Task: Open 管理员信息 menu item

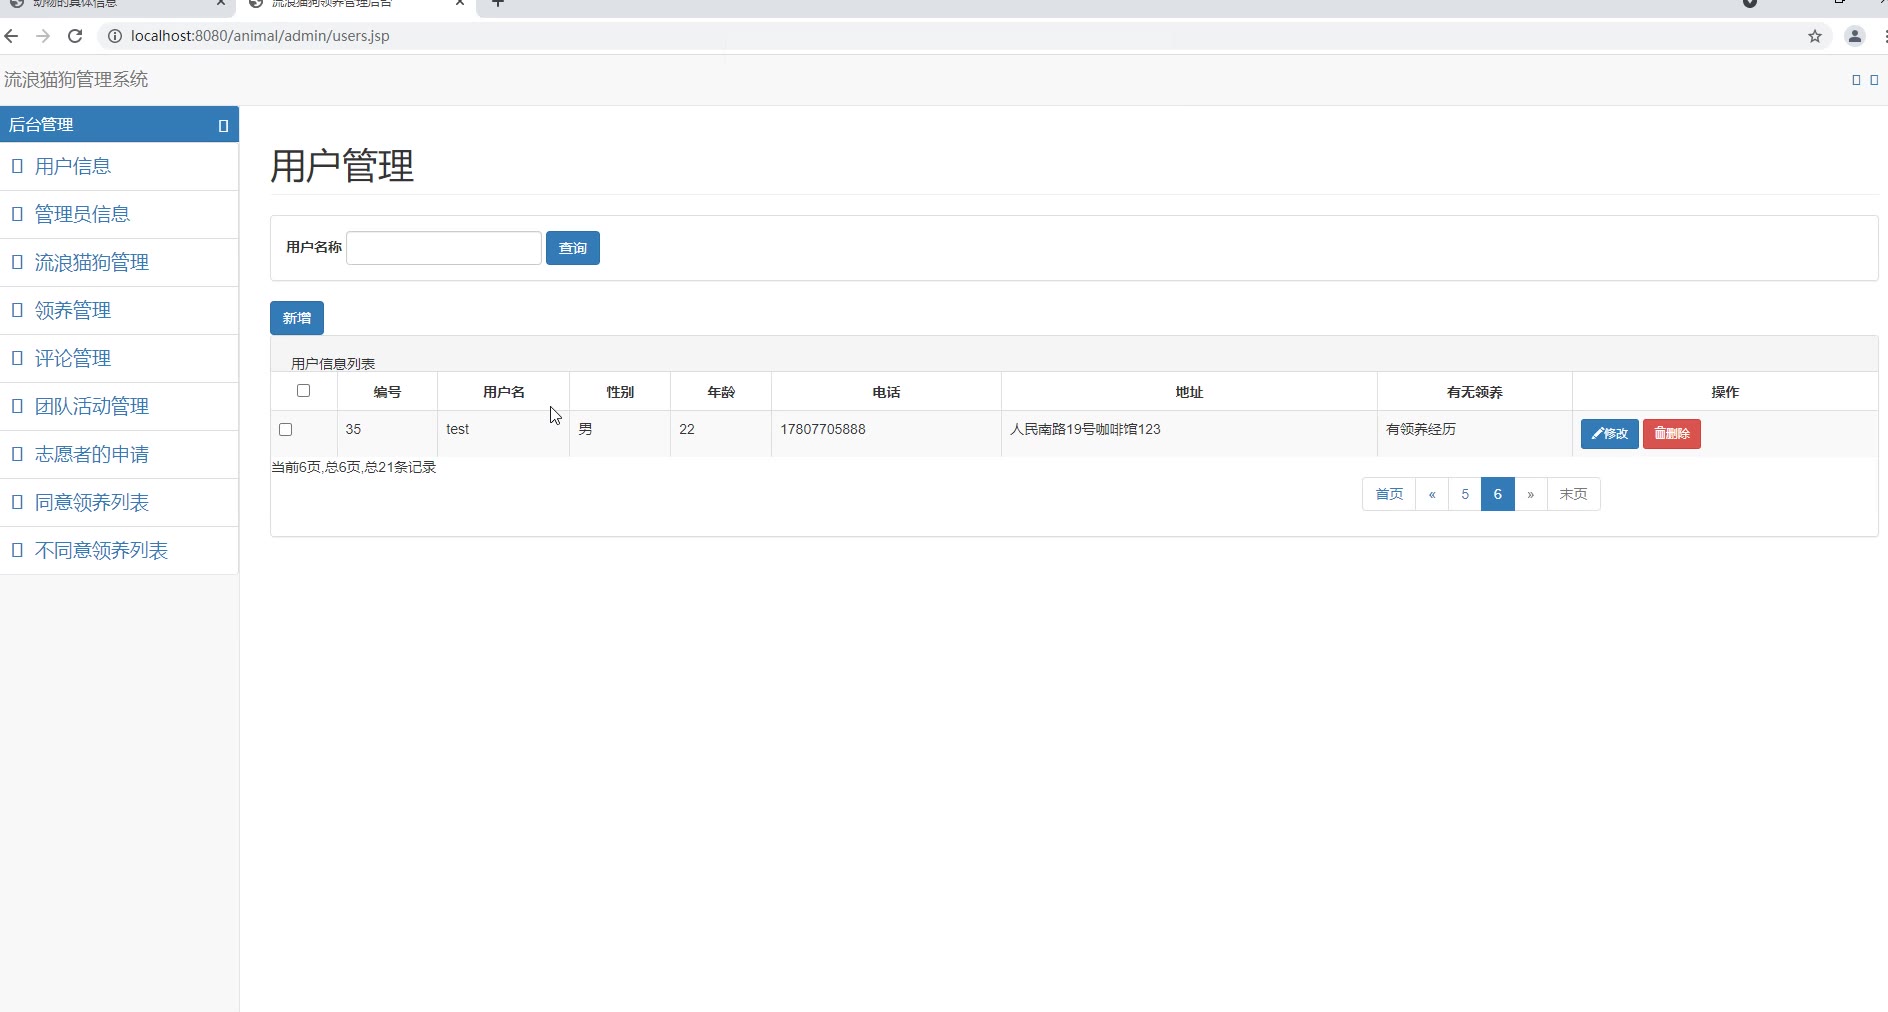Action: coord(82,214)
